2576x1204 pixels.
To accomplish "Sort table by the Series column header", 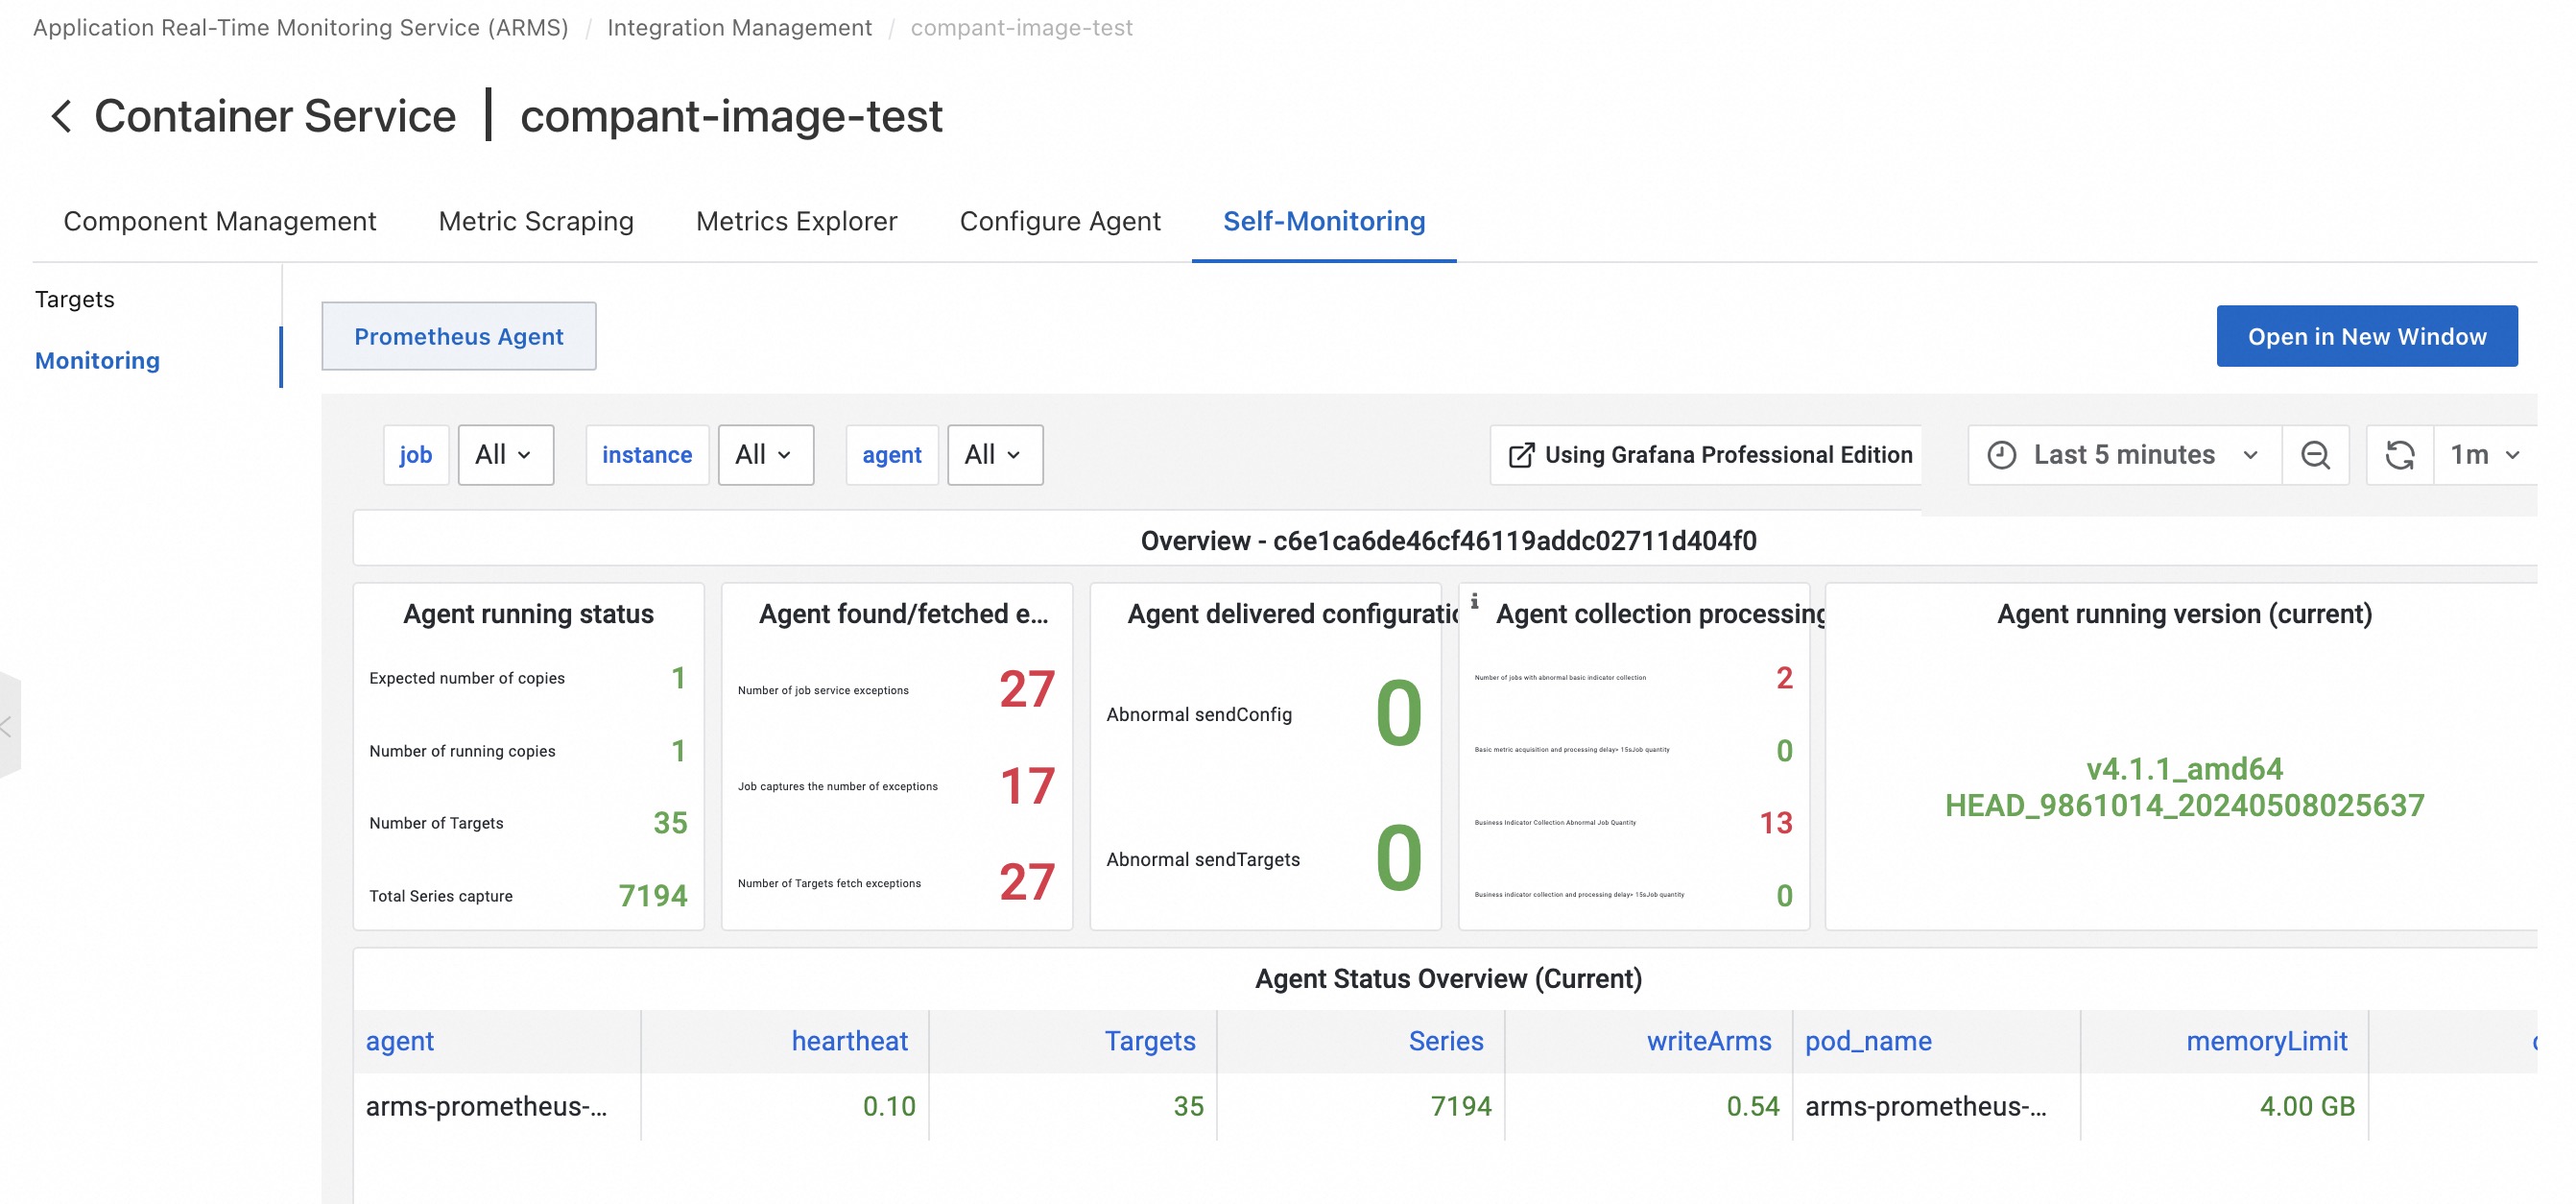I will [1445, 1041].
